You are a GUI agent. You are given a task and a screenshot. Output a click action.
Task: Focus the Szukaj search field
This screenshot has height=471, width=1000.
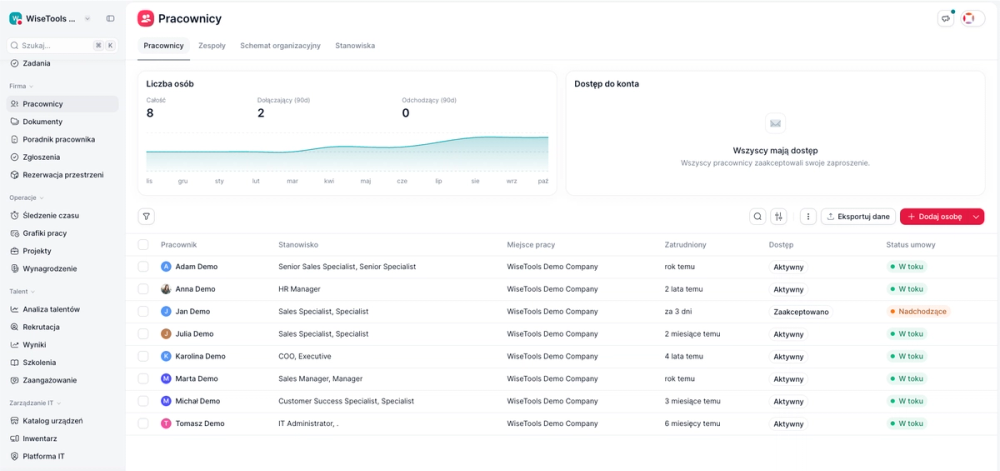point(62,46)
